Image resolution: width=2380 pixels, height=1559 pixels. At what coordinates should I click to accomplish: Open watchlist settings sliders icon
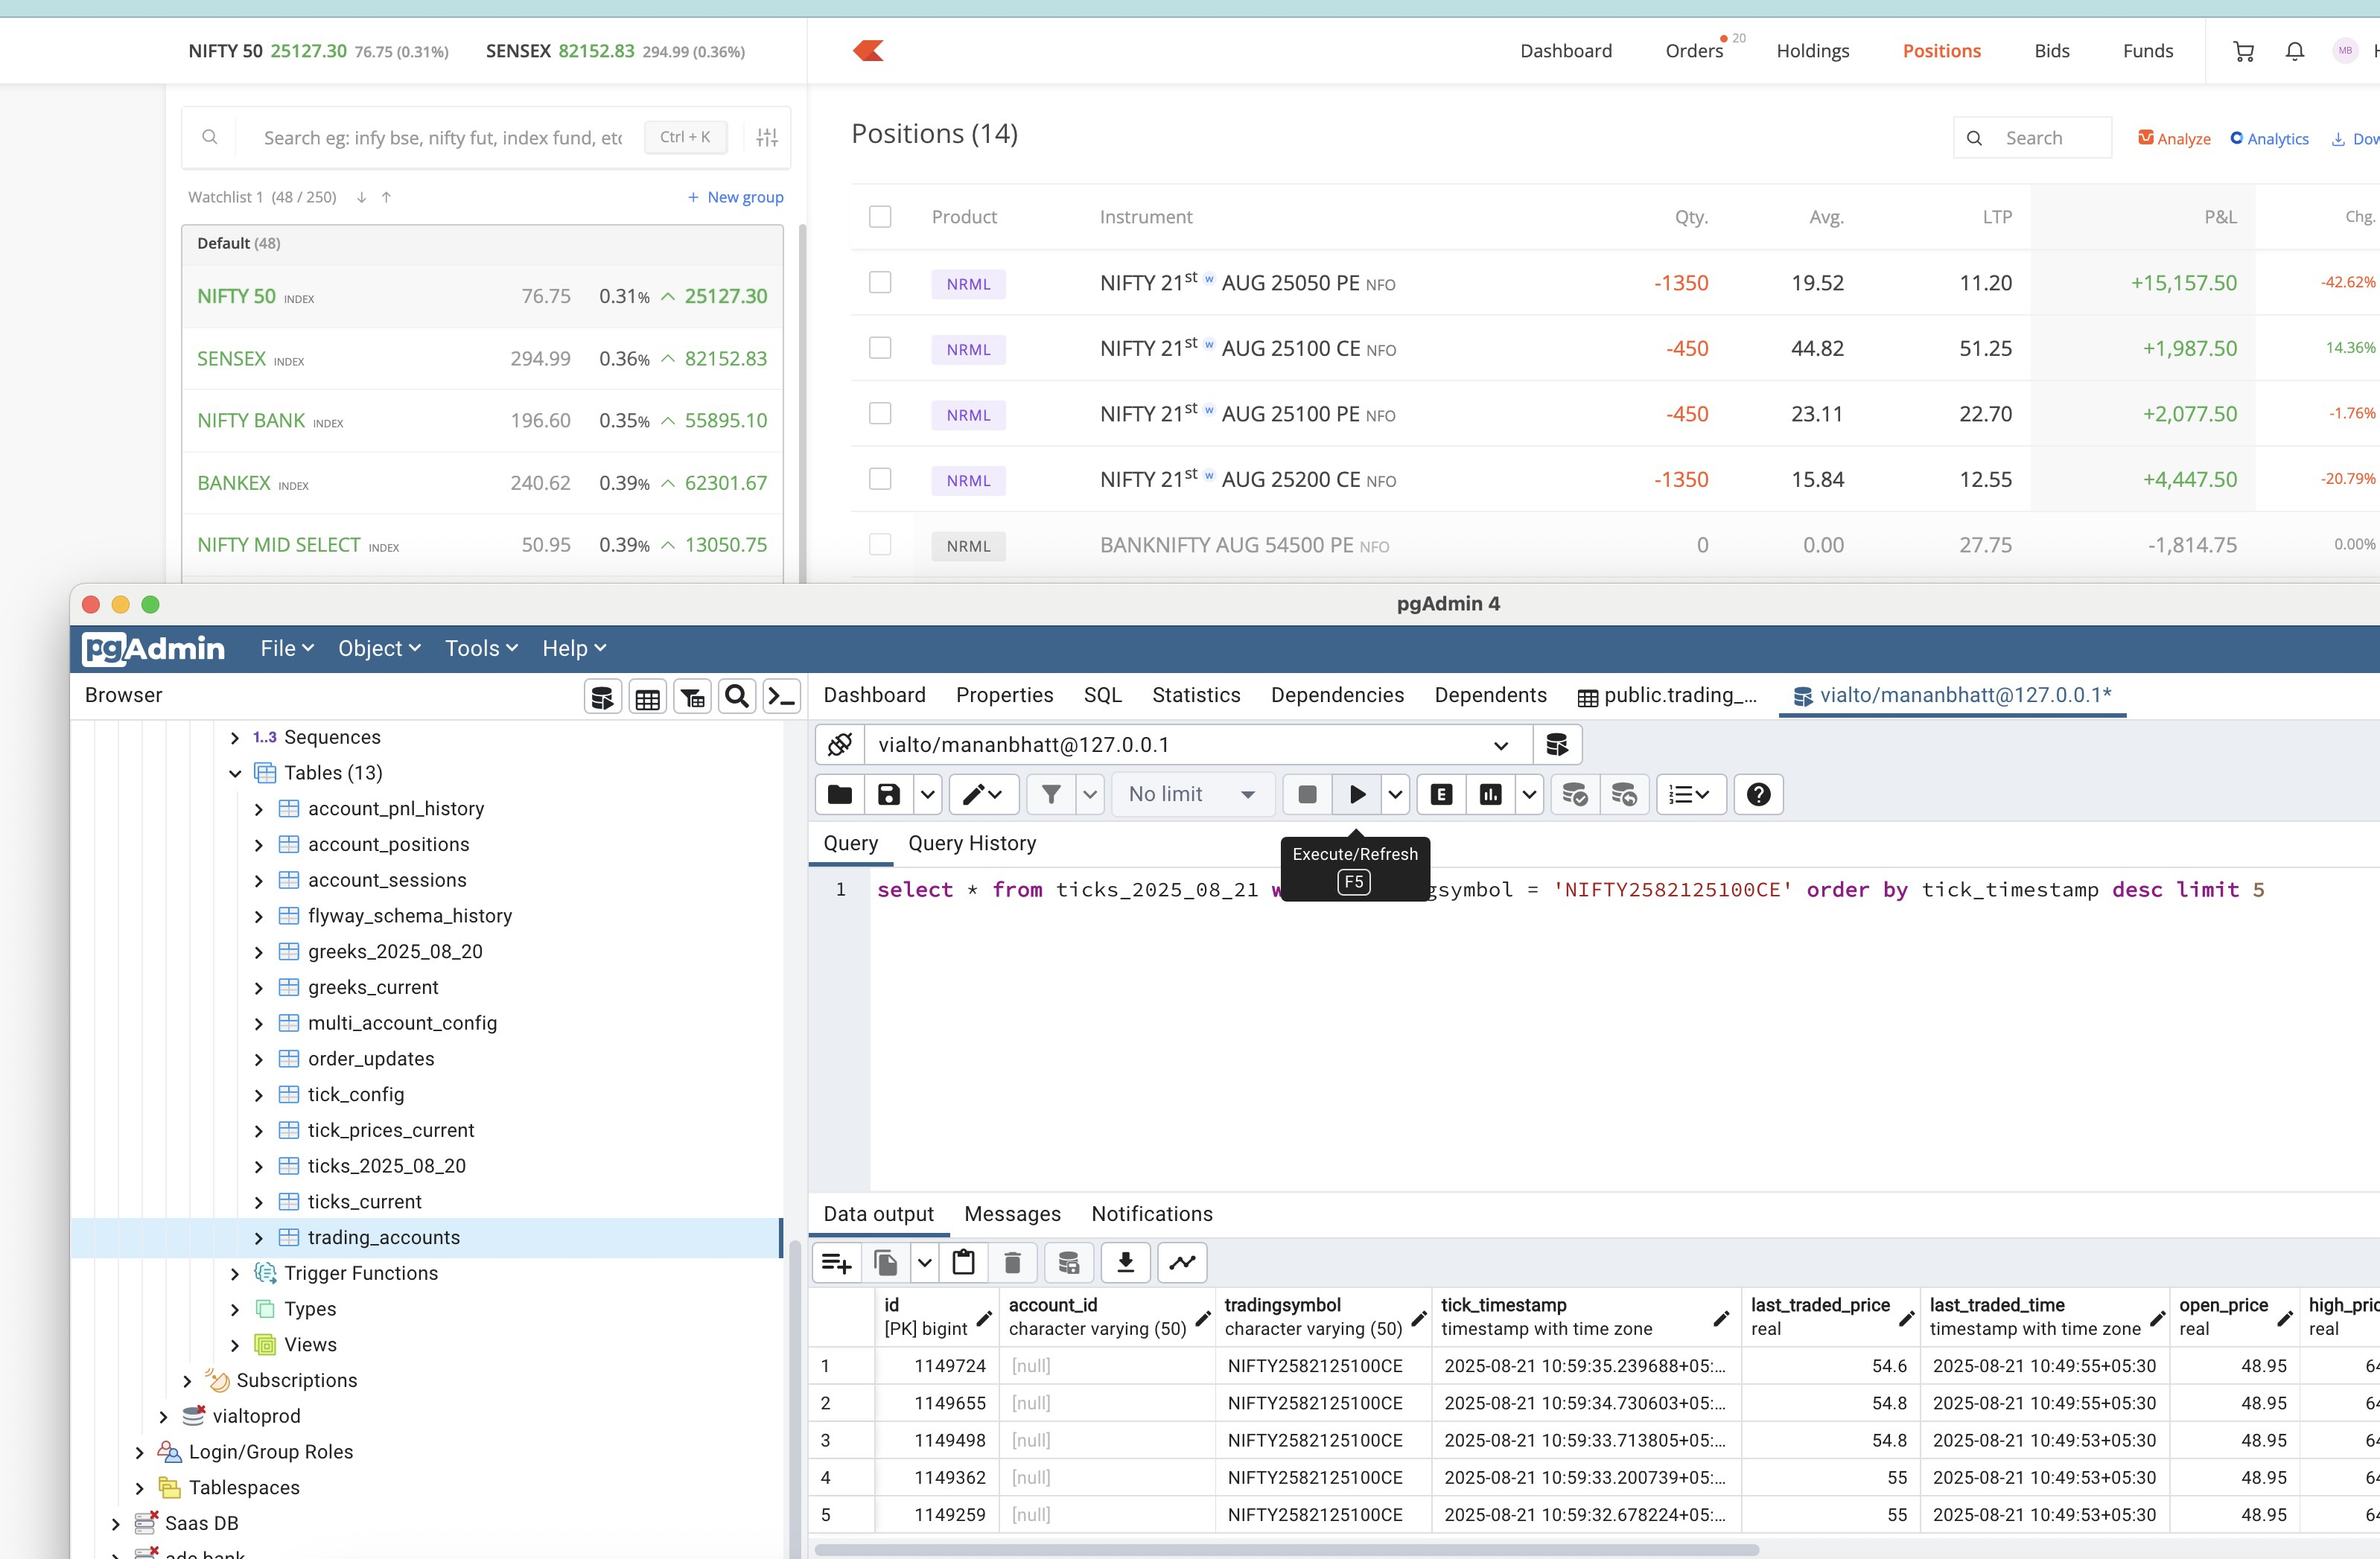(x=767, y=137)
